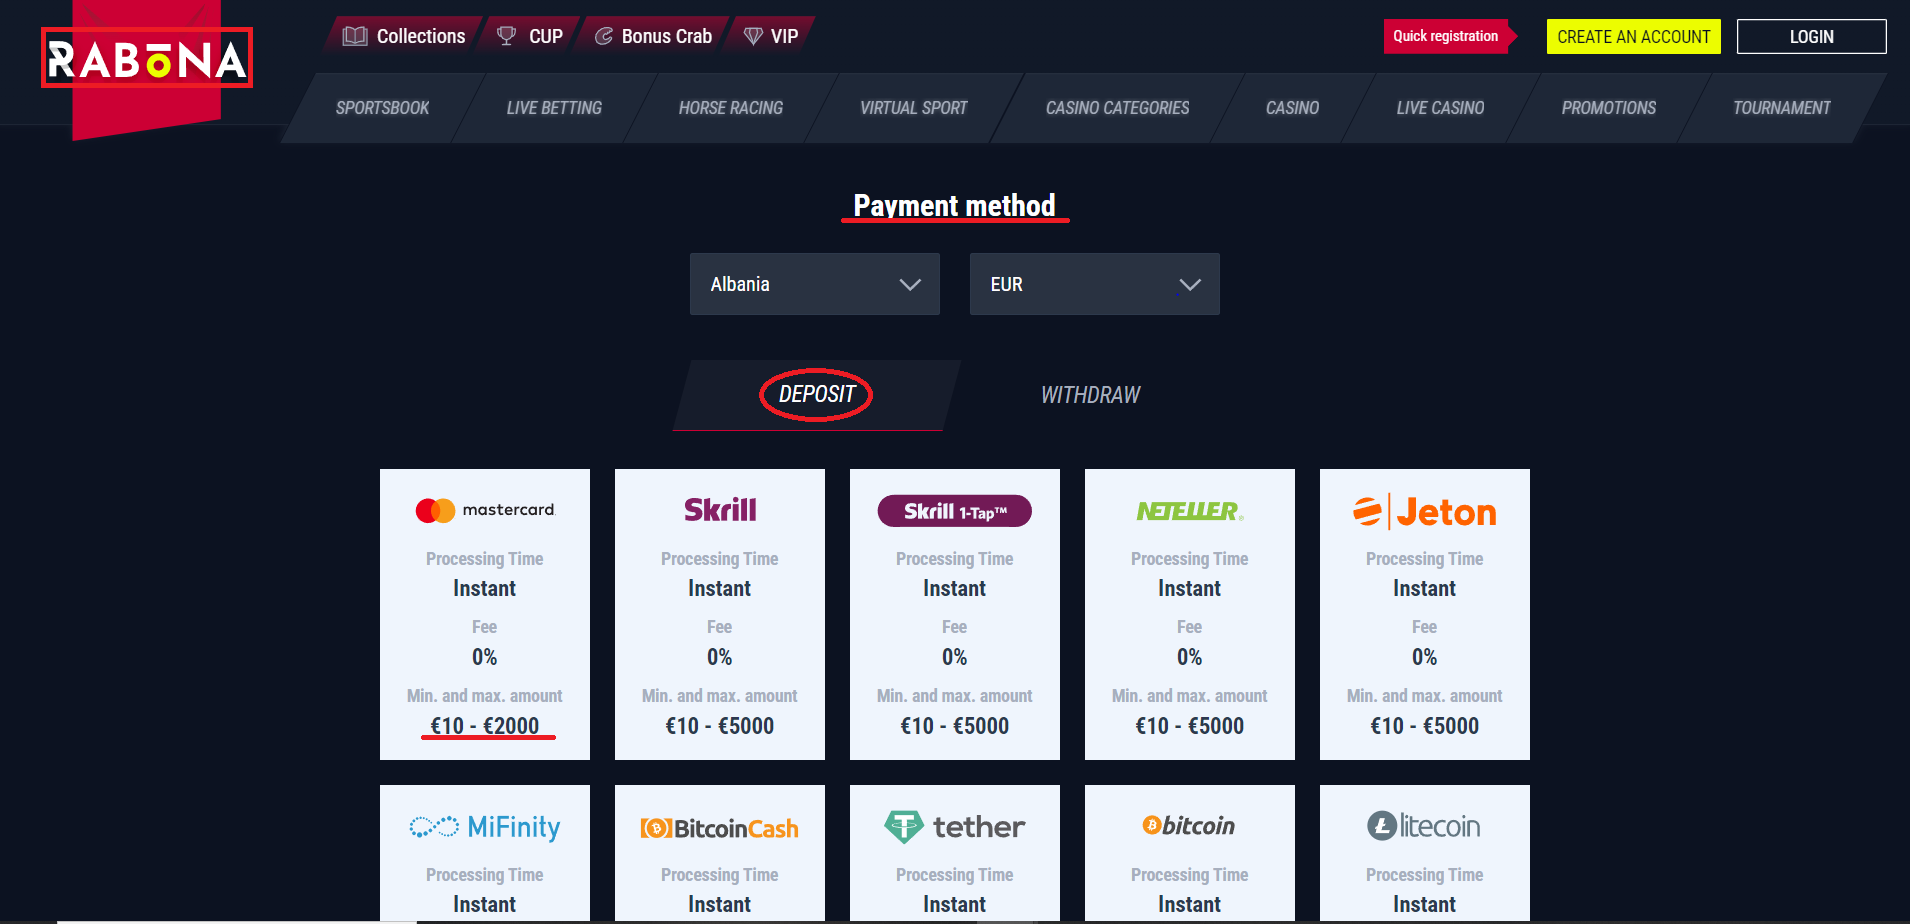Choose the litecoin logo
Viewport: 1910px width, 924px height.
(x=1424, y=826)
